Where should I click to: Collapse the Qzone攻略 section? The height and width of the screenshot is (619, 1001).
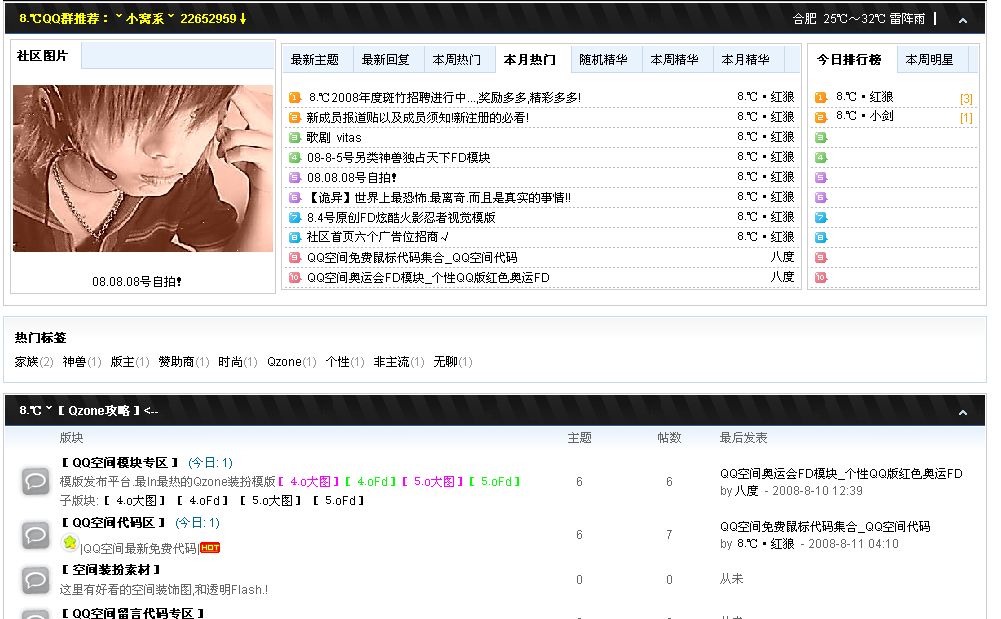coord(962,411)
